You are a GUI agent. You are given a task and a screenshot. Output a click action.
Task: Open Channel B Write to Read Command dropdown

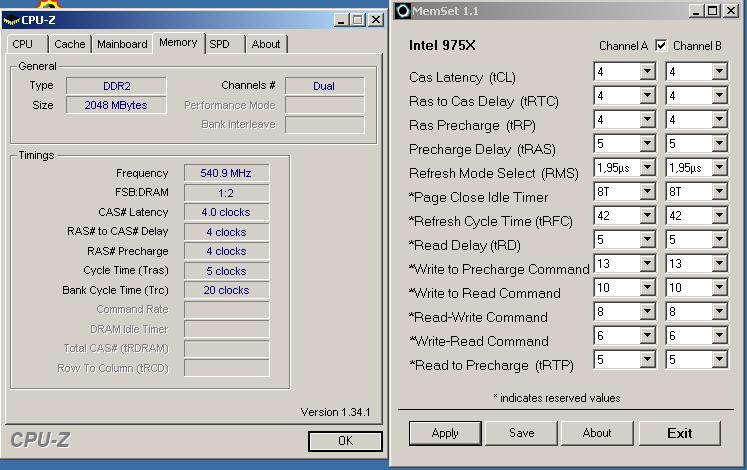point(719,288)
